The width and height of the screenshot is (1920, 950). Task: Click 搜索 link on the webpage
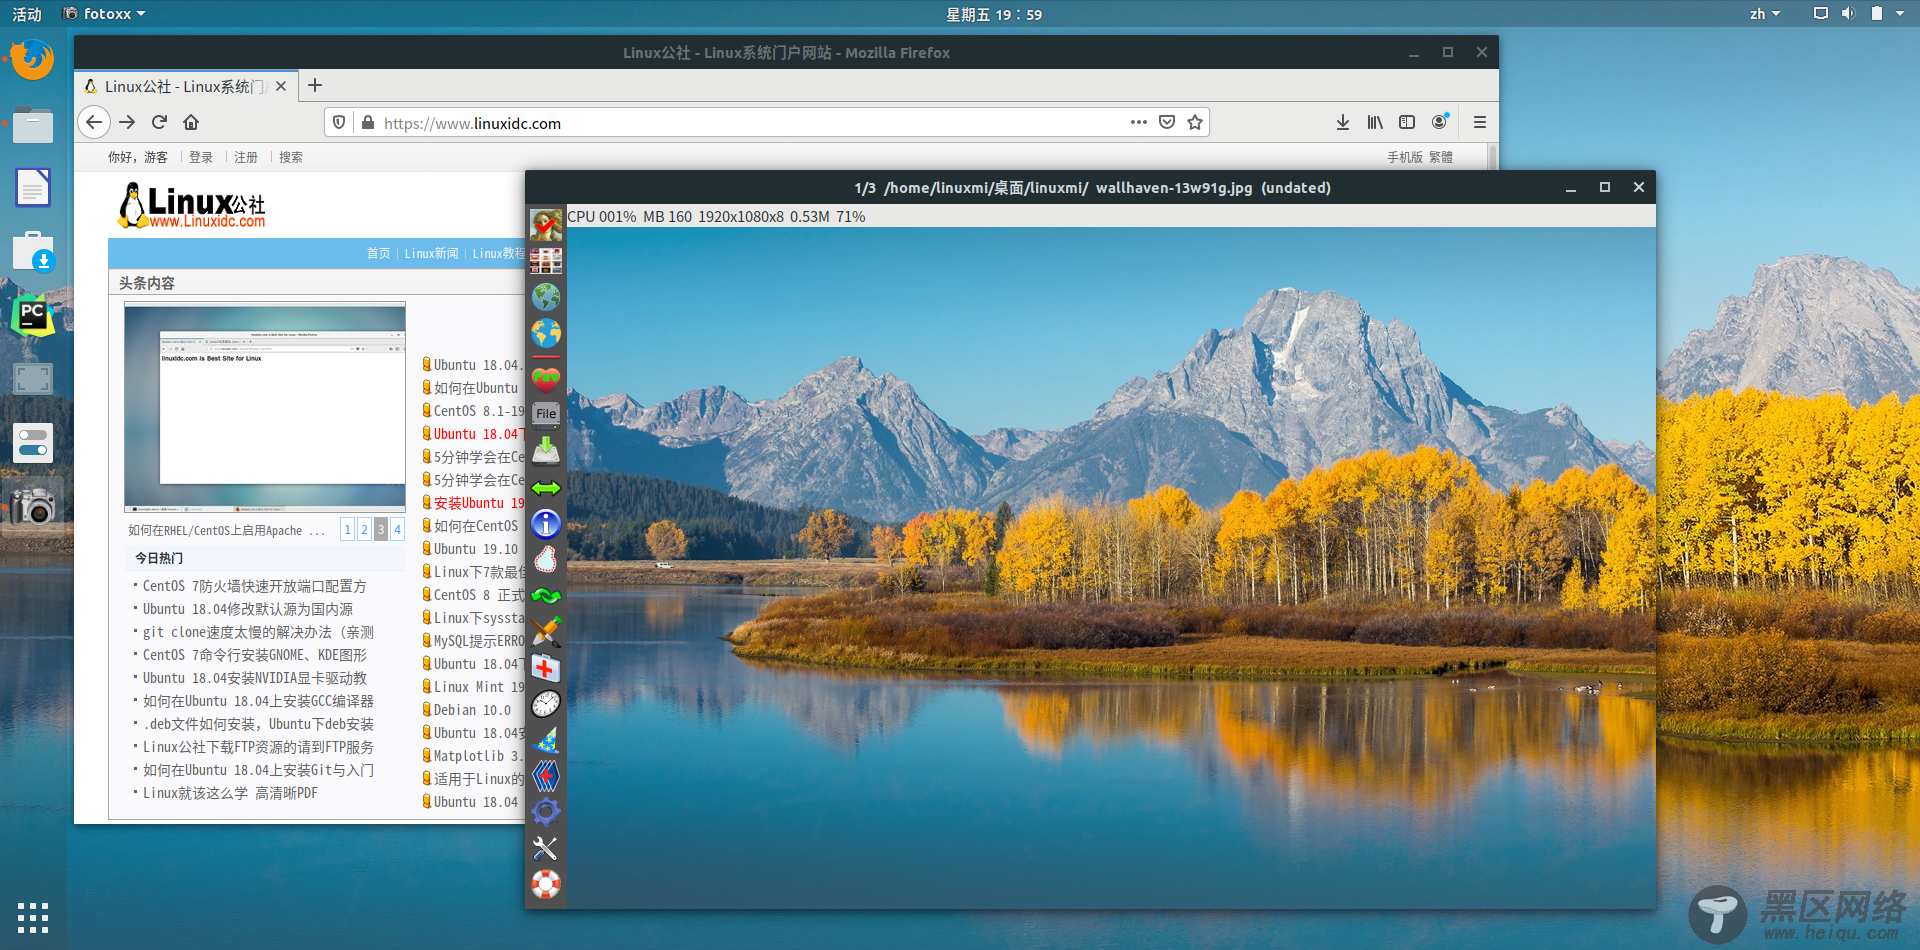(x=291, y=157)
